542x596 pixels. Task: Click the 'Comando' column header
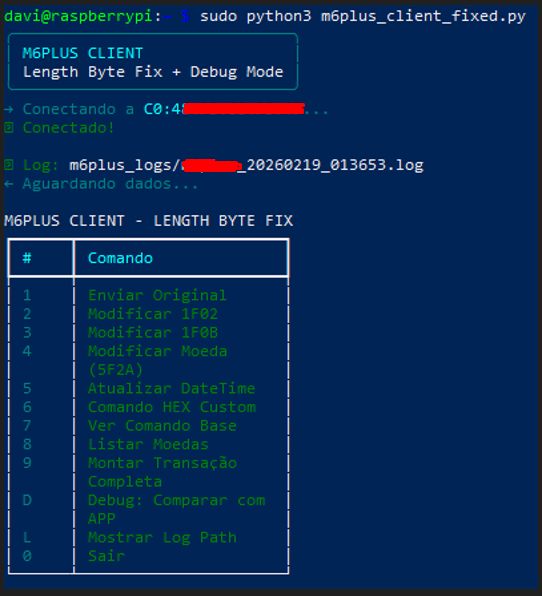(x=120, y=258)
